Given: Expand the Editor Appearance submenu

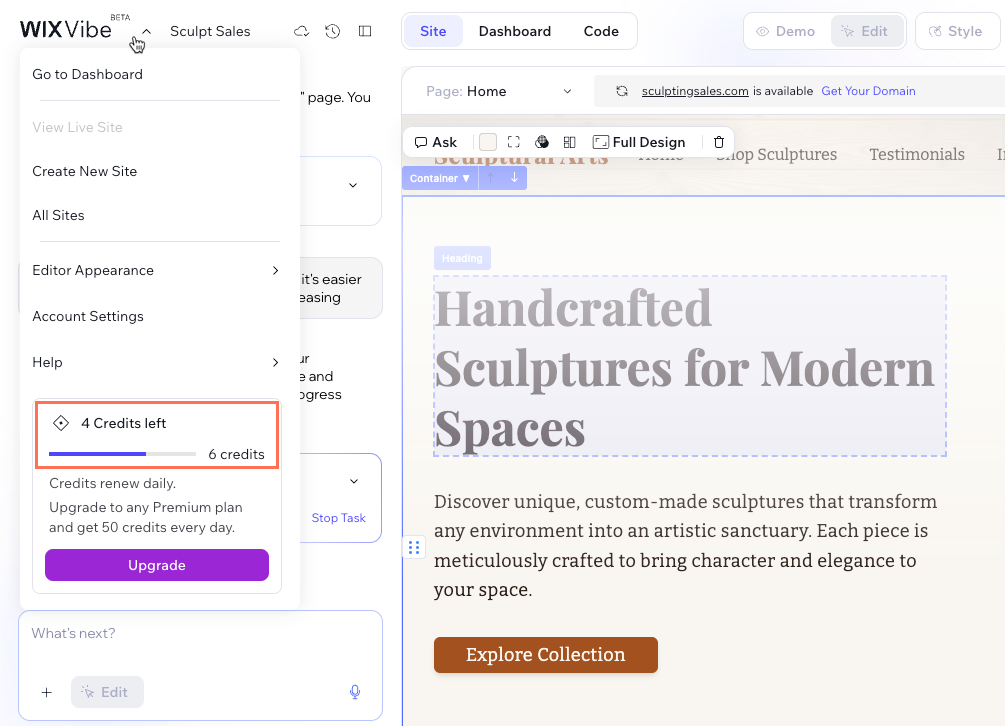Looking at the screenshot, I should pos(155,270).
